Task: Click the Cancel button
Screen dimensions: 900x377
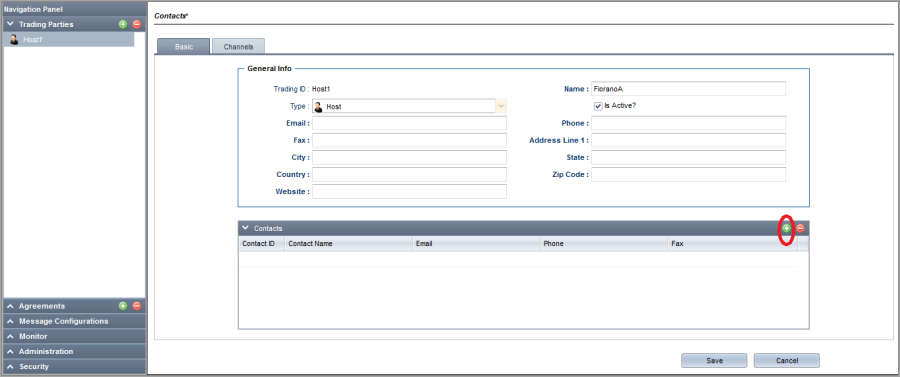Action: tap(786, 360)
